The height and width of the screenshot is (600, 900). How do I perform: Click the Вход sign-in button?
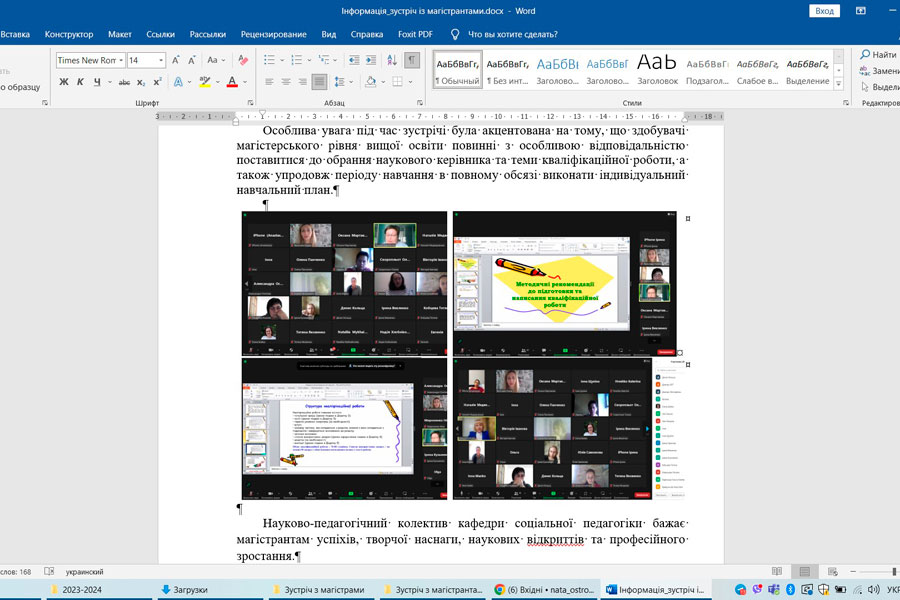pyautogui.click(x=824, y=10)
